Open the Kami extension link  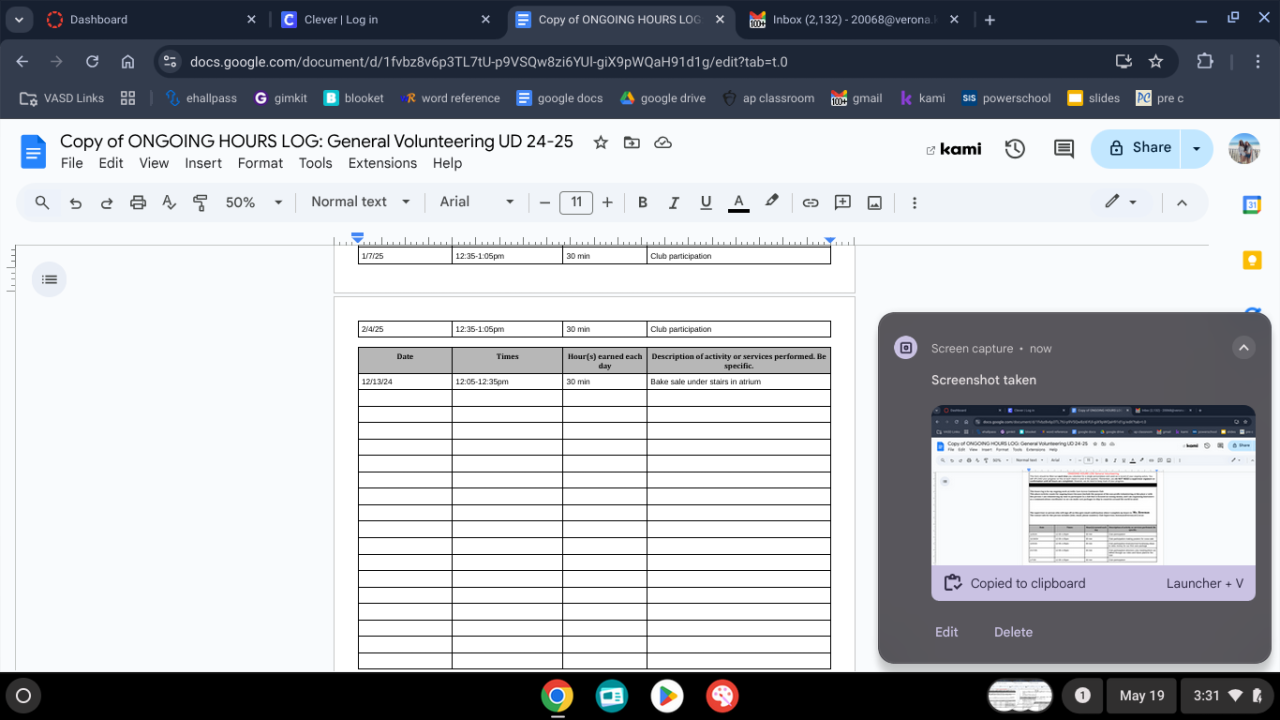(954, 149)
